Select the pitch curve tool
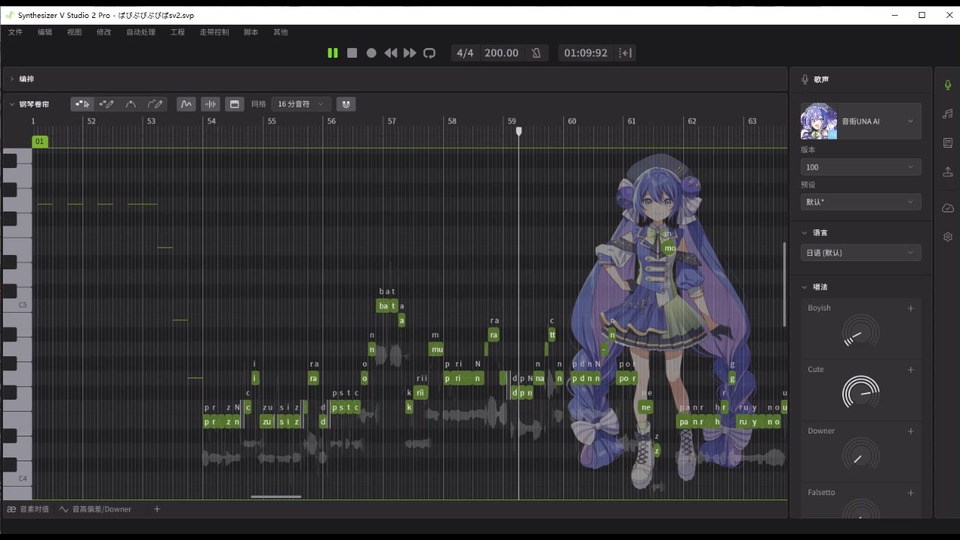This screenshot has height=540, width=960. [x=130, y=104]
